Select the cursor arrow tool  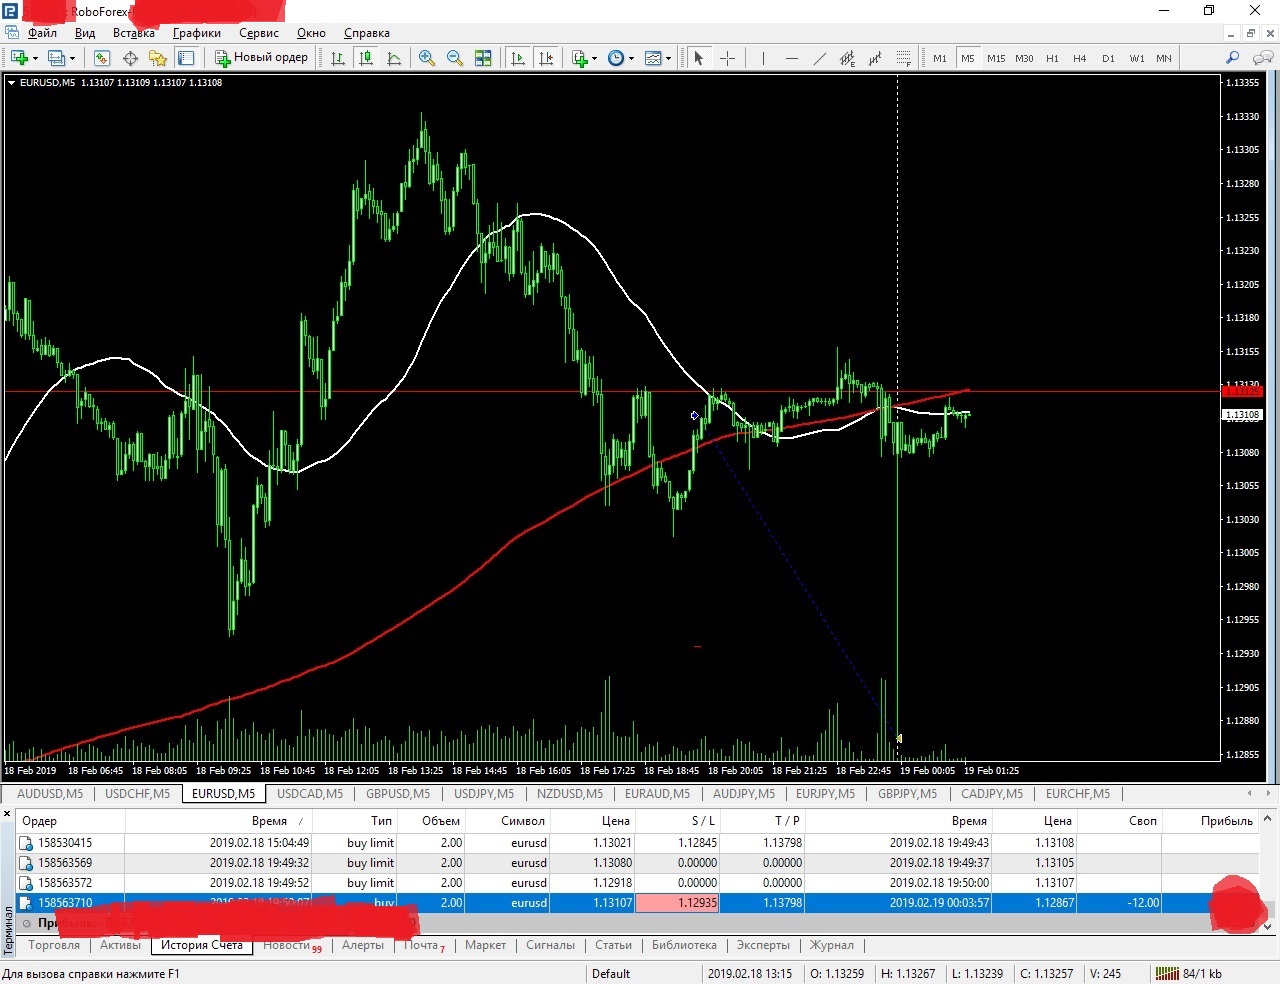point(699,58)
